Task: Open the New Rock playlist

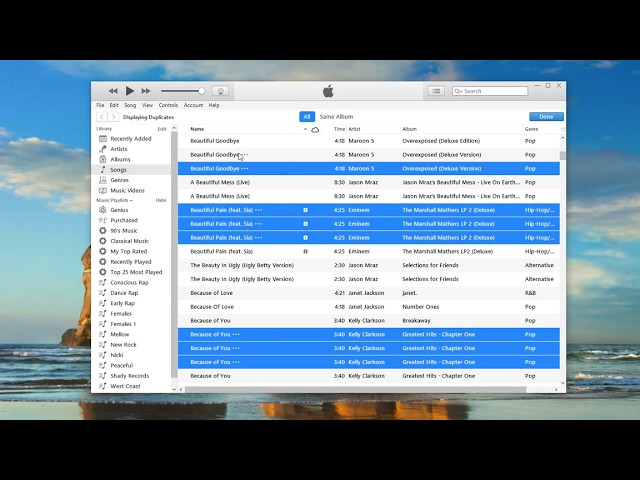Action: pyautogui.click(x=123, y=344)
